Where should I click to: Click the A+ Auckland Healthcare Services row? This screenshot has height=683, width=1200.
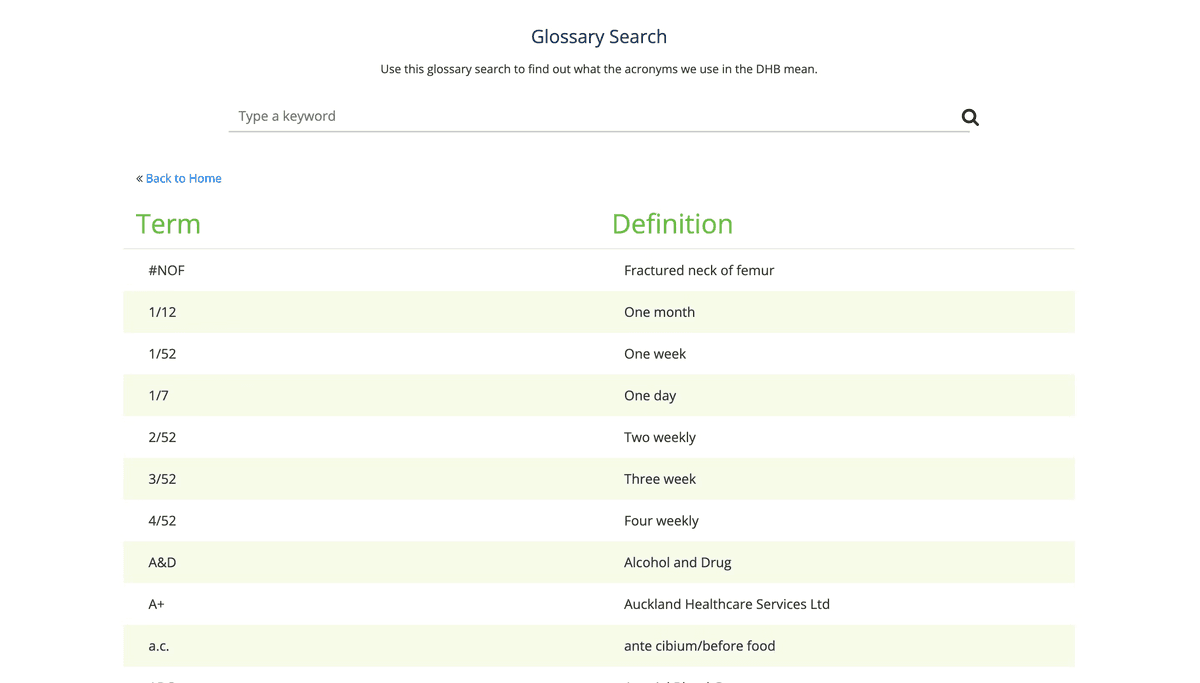(155, 604)
